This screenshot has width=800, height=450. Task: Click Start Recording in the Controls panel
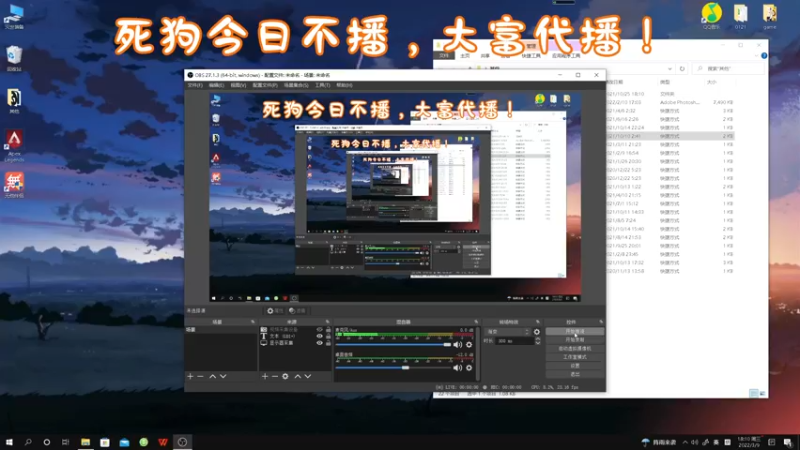(574, 340)
